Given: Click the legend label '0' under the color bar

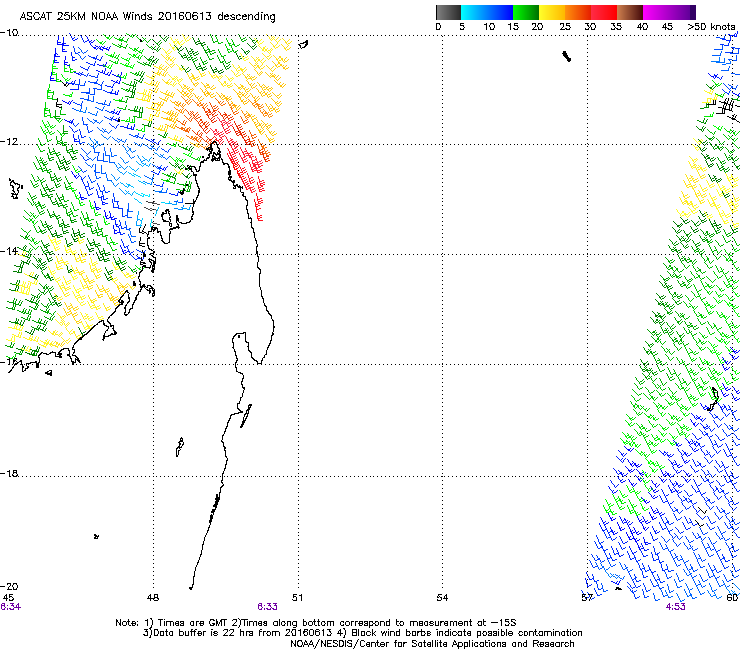Looking at the screenshot, I should click(438, 27).
